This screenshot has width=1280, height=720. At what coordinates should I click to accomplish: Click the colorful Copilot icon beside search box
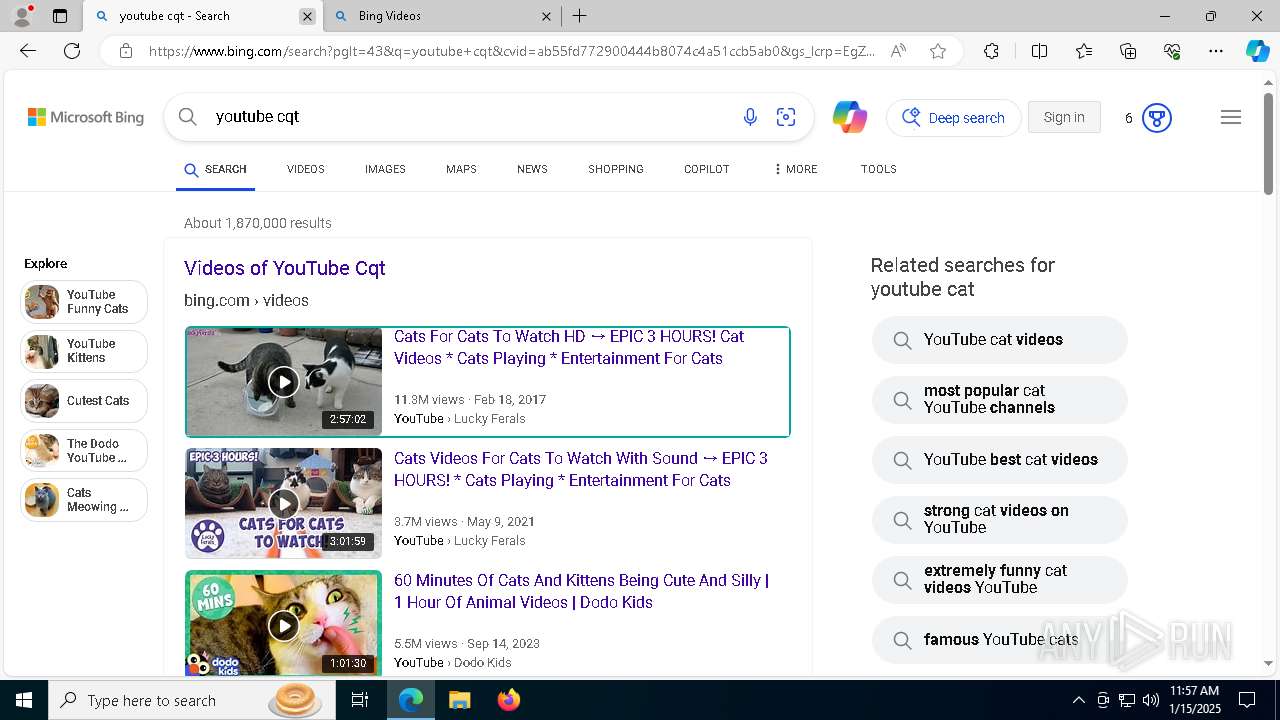click(849, 117)
